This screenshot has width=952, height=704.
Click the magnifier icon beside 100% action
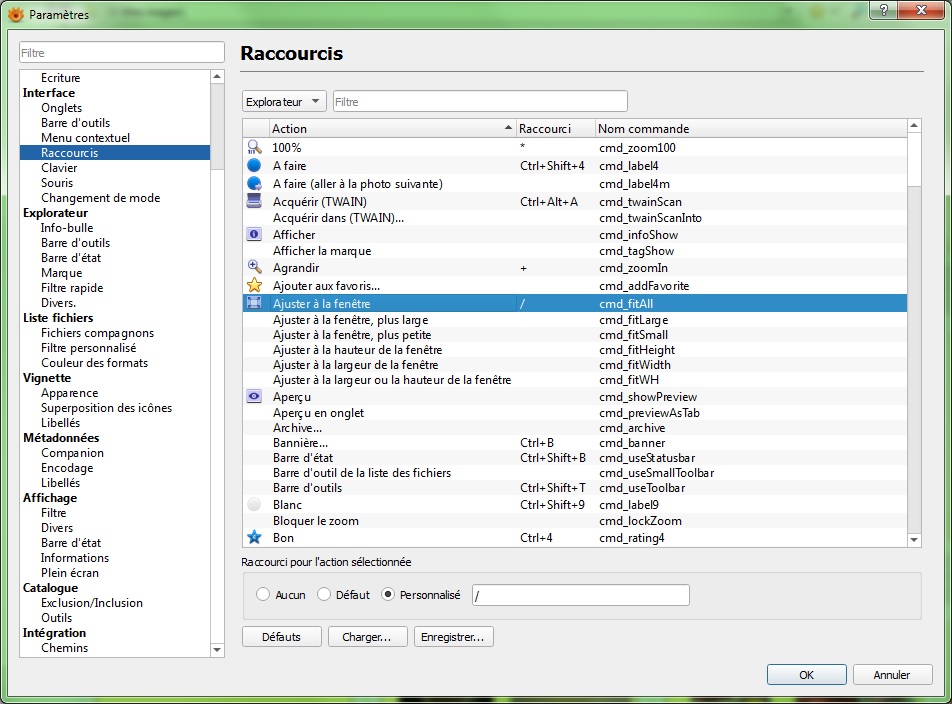click(254, 147)
